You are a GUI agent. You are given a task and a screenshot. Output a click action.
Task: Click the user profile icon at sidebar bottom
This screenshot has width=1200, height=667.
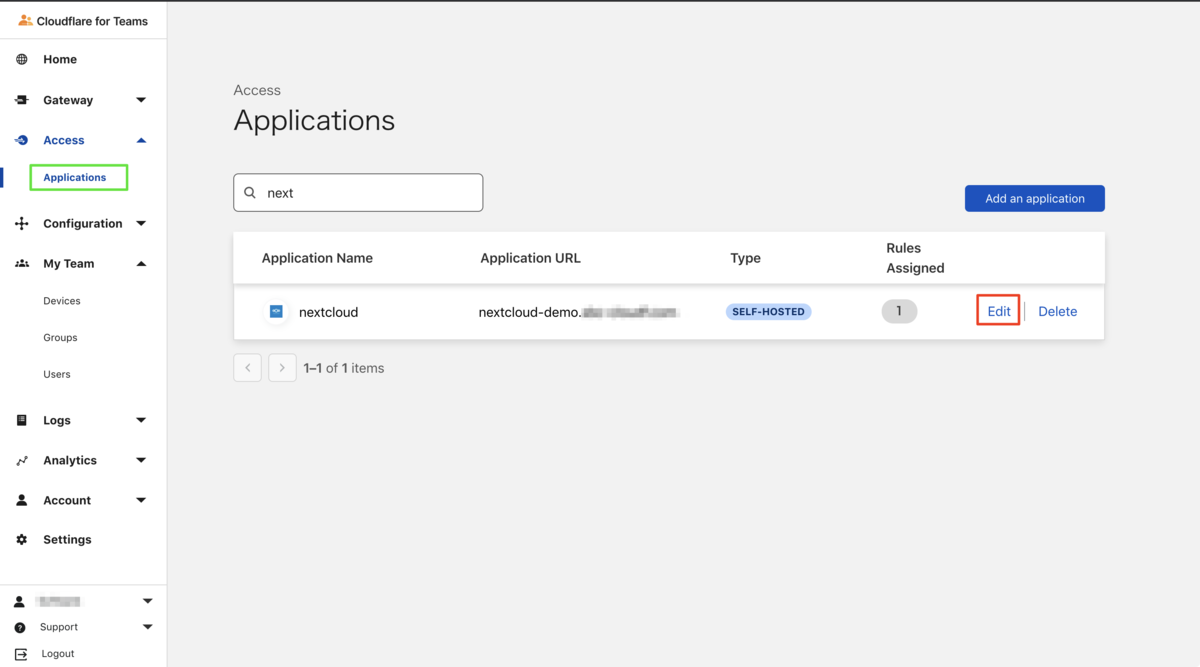point(19,601)
